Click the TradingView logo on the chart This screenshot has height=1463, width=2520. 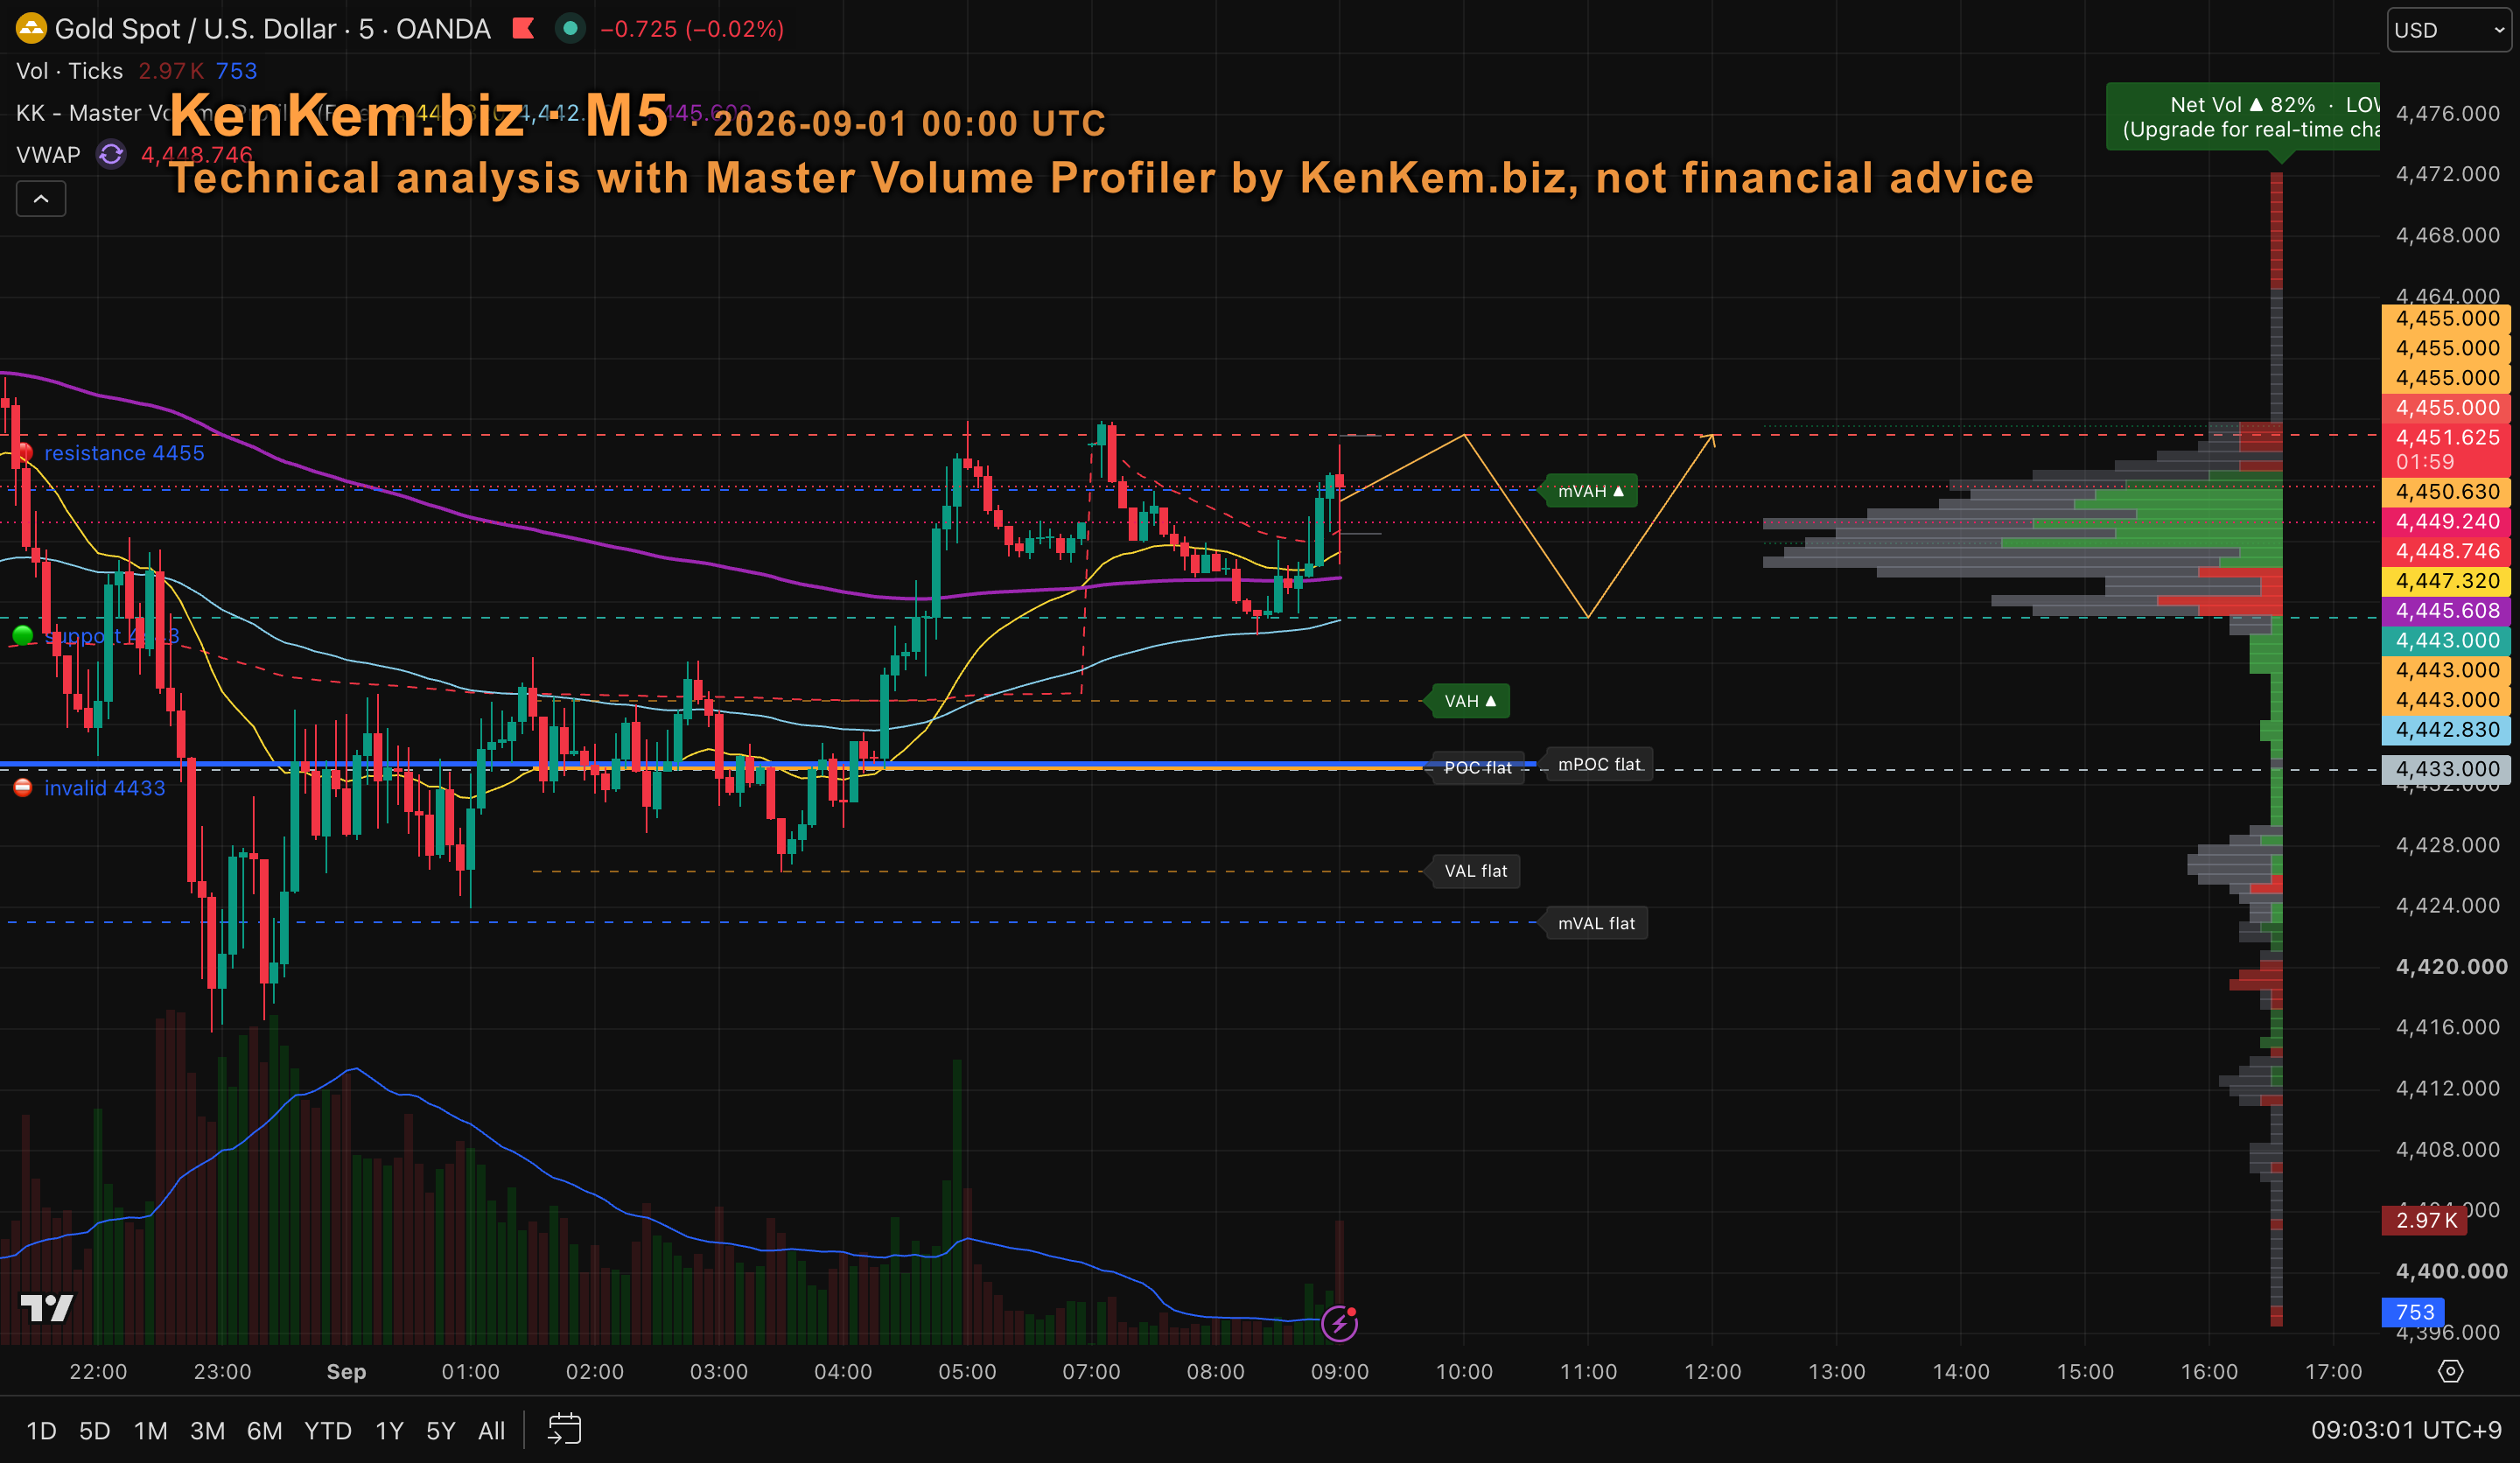(47, 1307)
